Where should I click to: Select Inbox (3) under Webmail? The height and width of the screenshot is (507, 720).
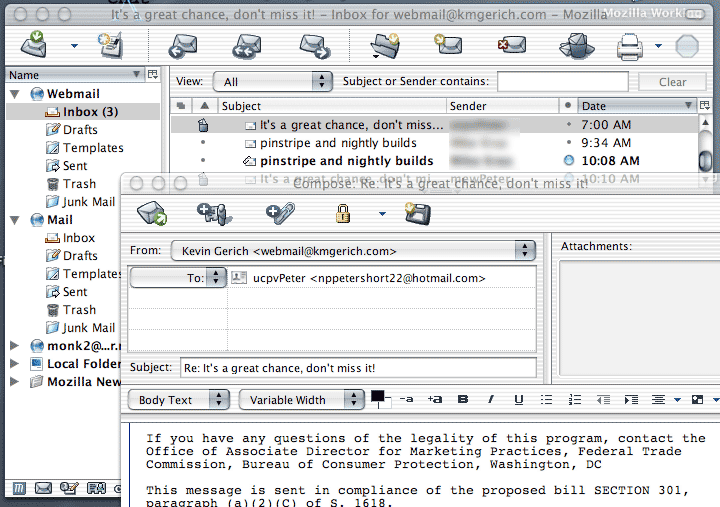pyautogui.click(x=83, y=112)
